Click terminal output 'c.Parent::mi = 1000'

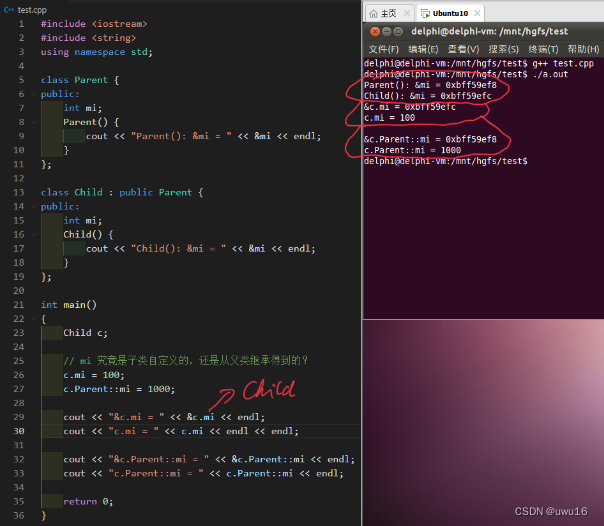pyautogui.click(x=412, y=150)
